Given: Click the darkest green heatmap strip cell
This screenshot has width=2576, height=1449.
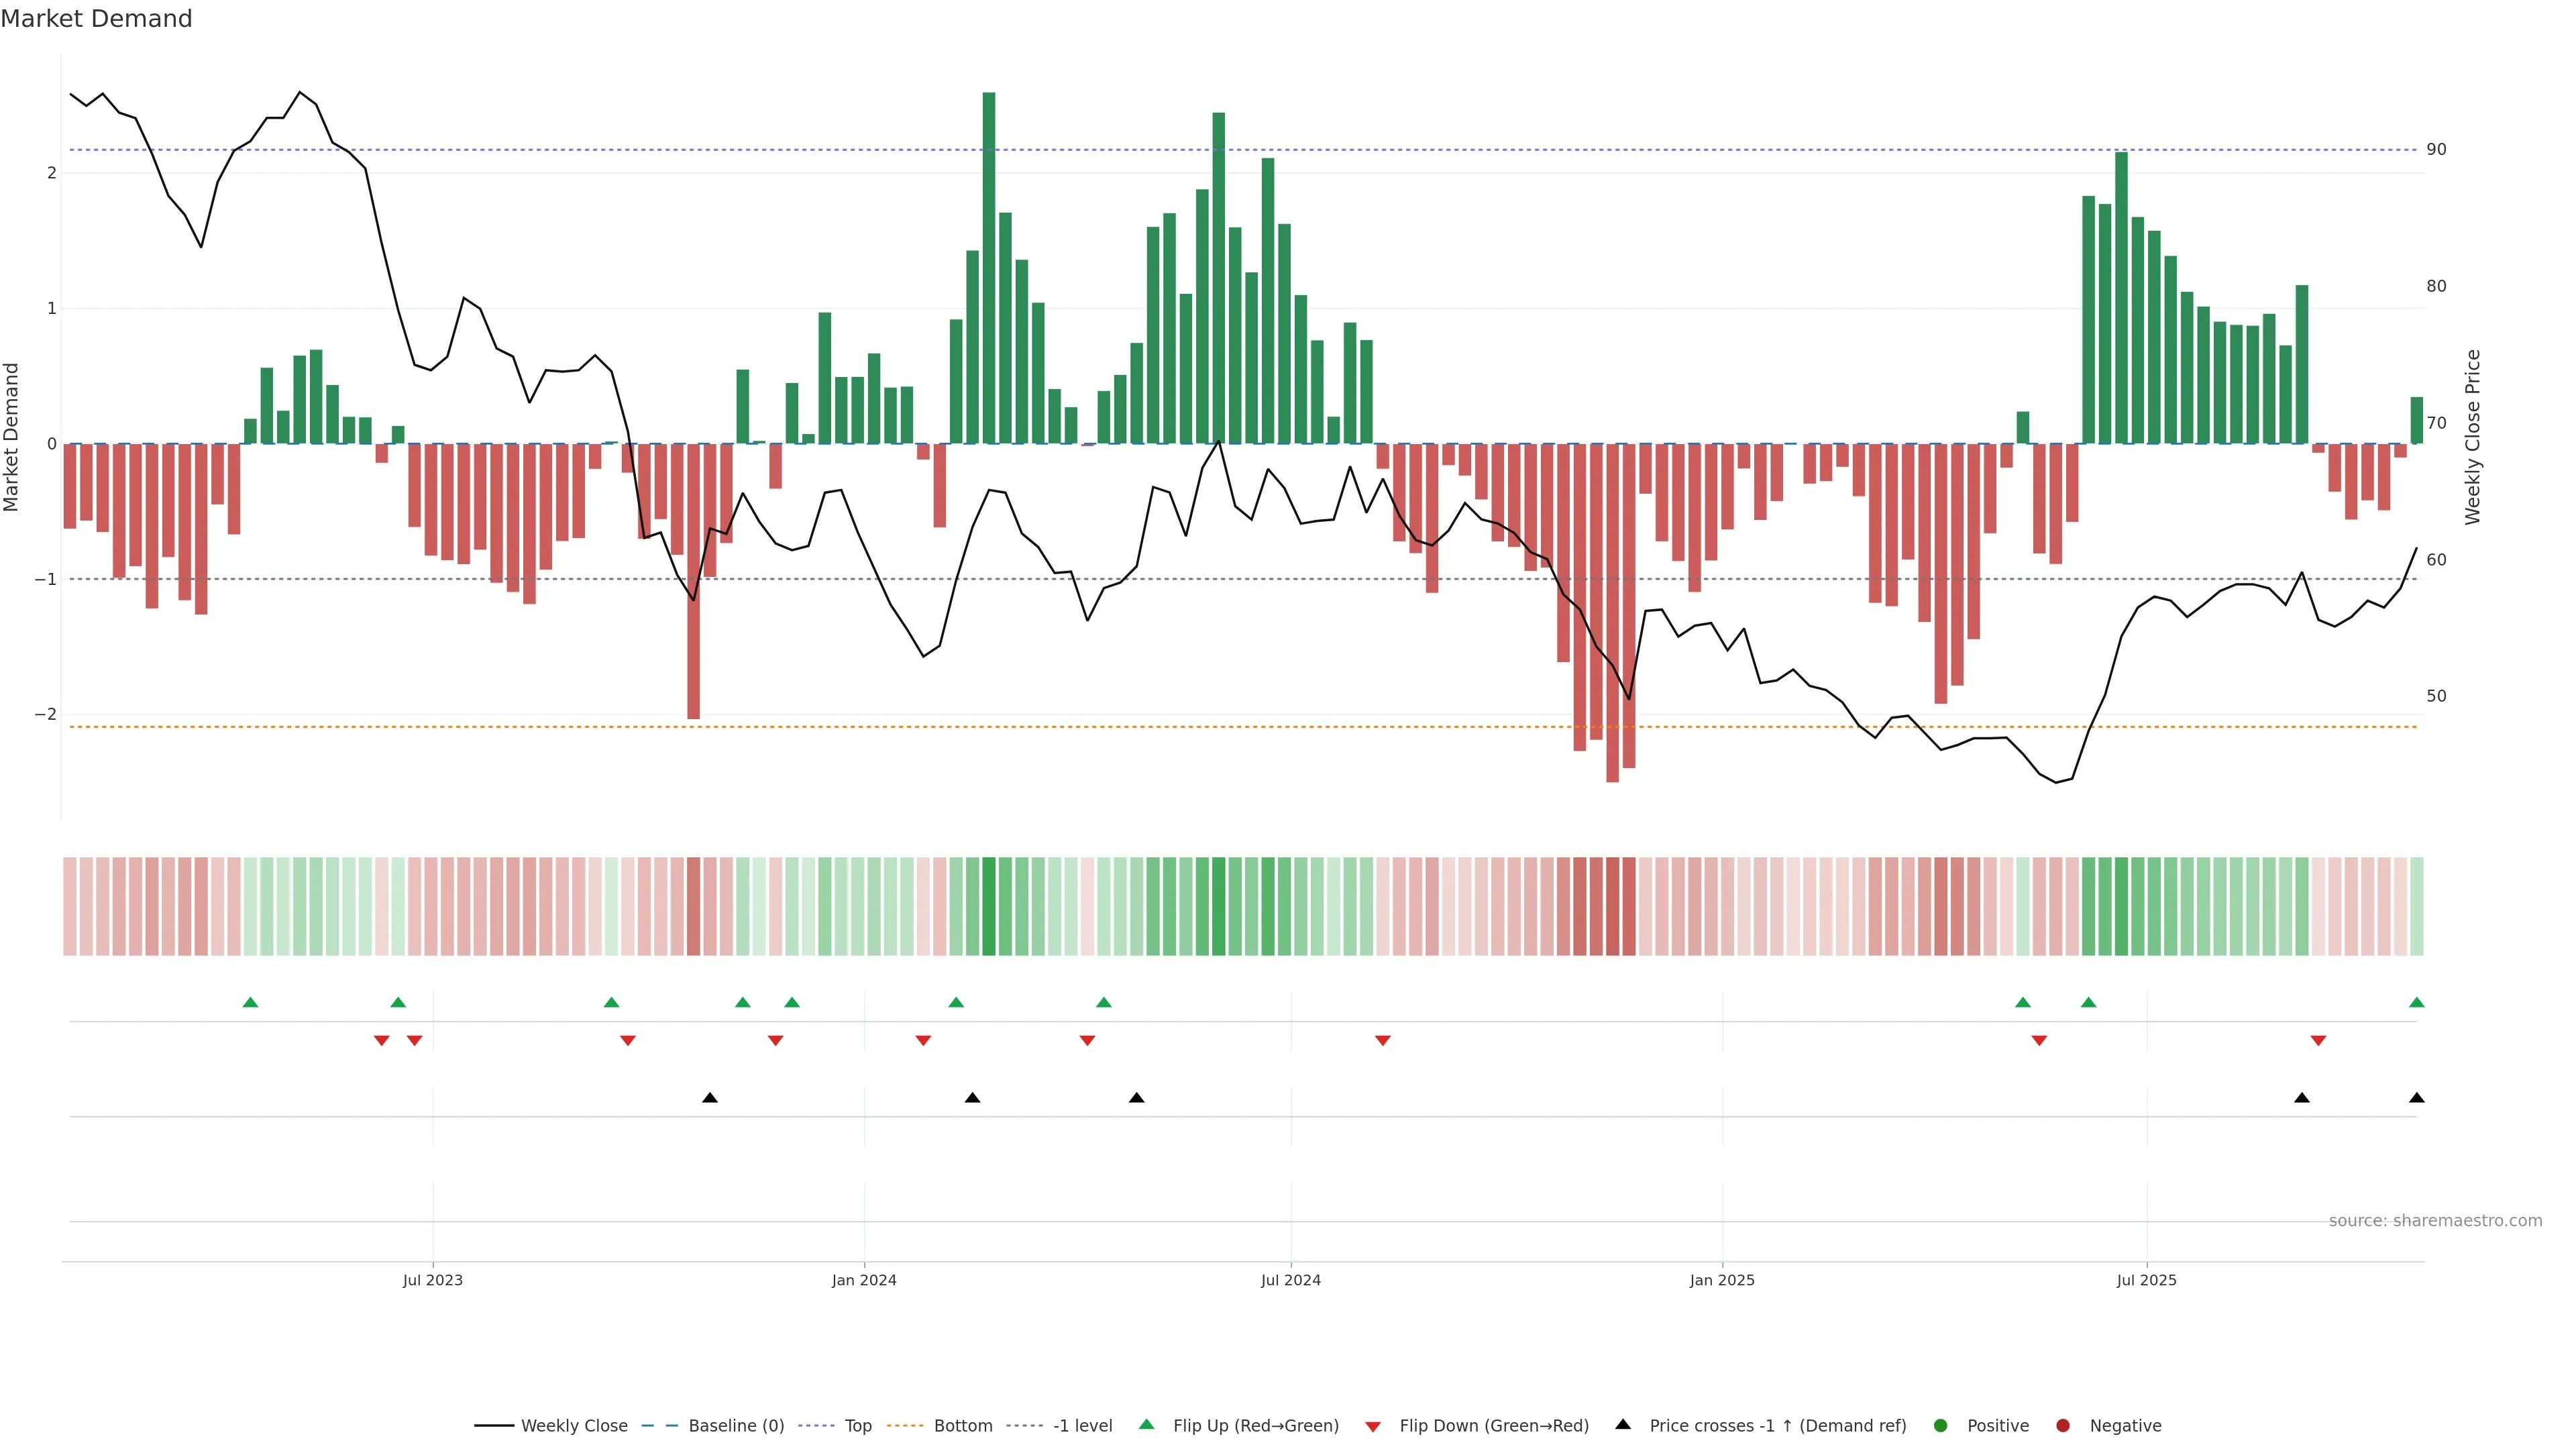Looking at the screenshot, I should click(x=988, y=906).
